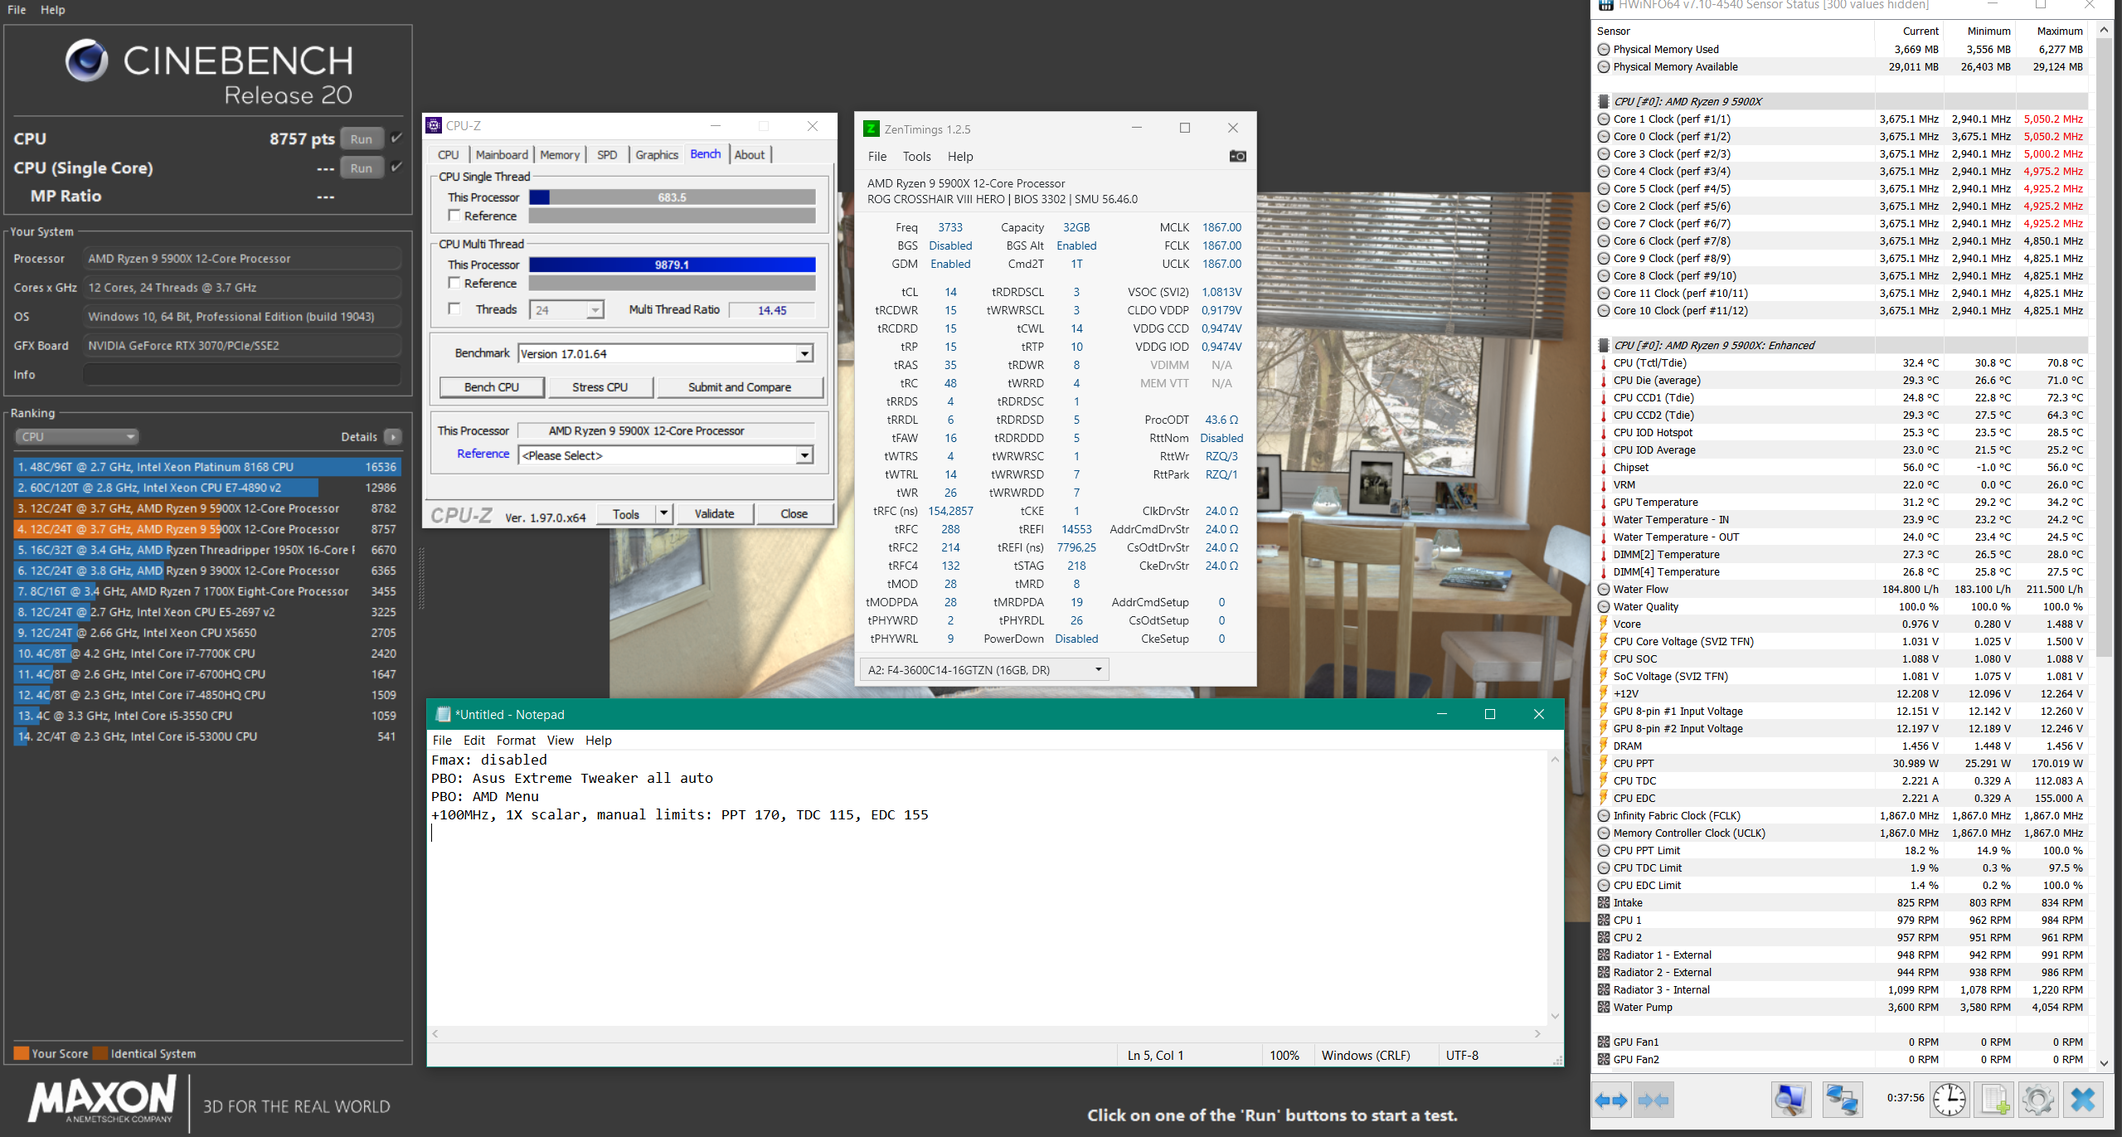The image size is (2122, 1137).
Task: Open the ZenTimings Tools menu
Action: click(x=916, y=156)
